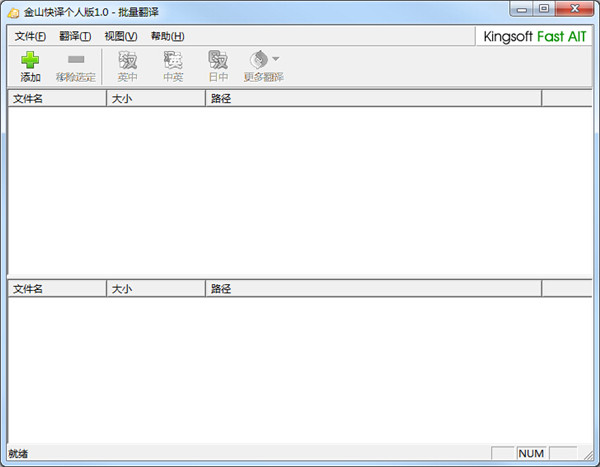Open the Help (帮助) menu
Screen dimensions: 600x467
(167, 36)
